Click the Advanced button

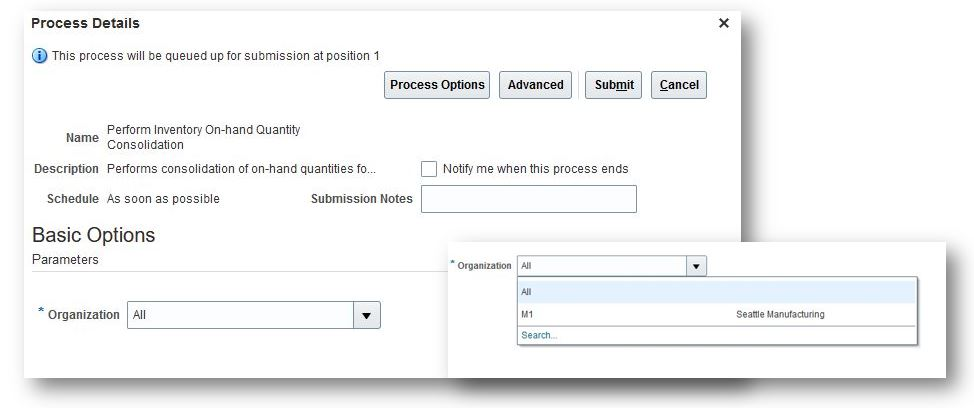click(x=535, y=85)
